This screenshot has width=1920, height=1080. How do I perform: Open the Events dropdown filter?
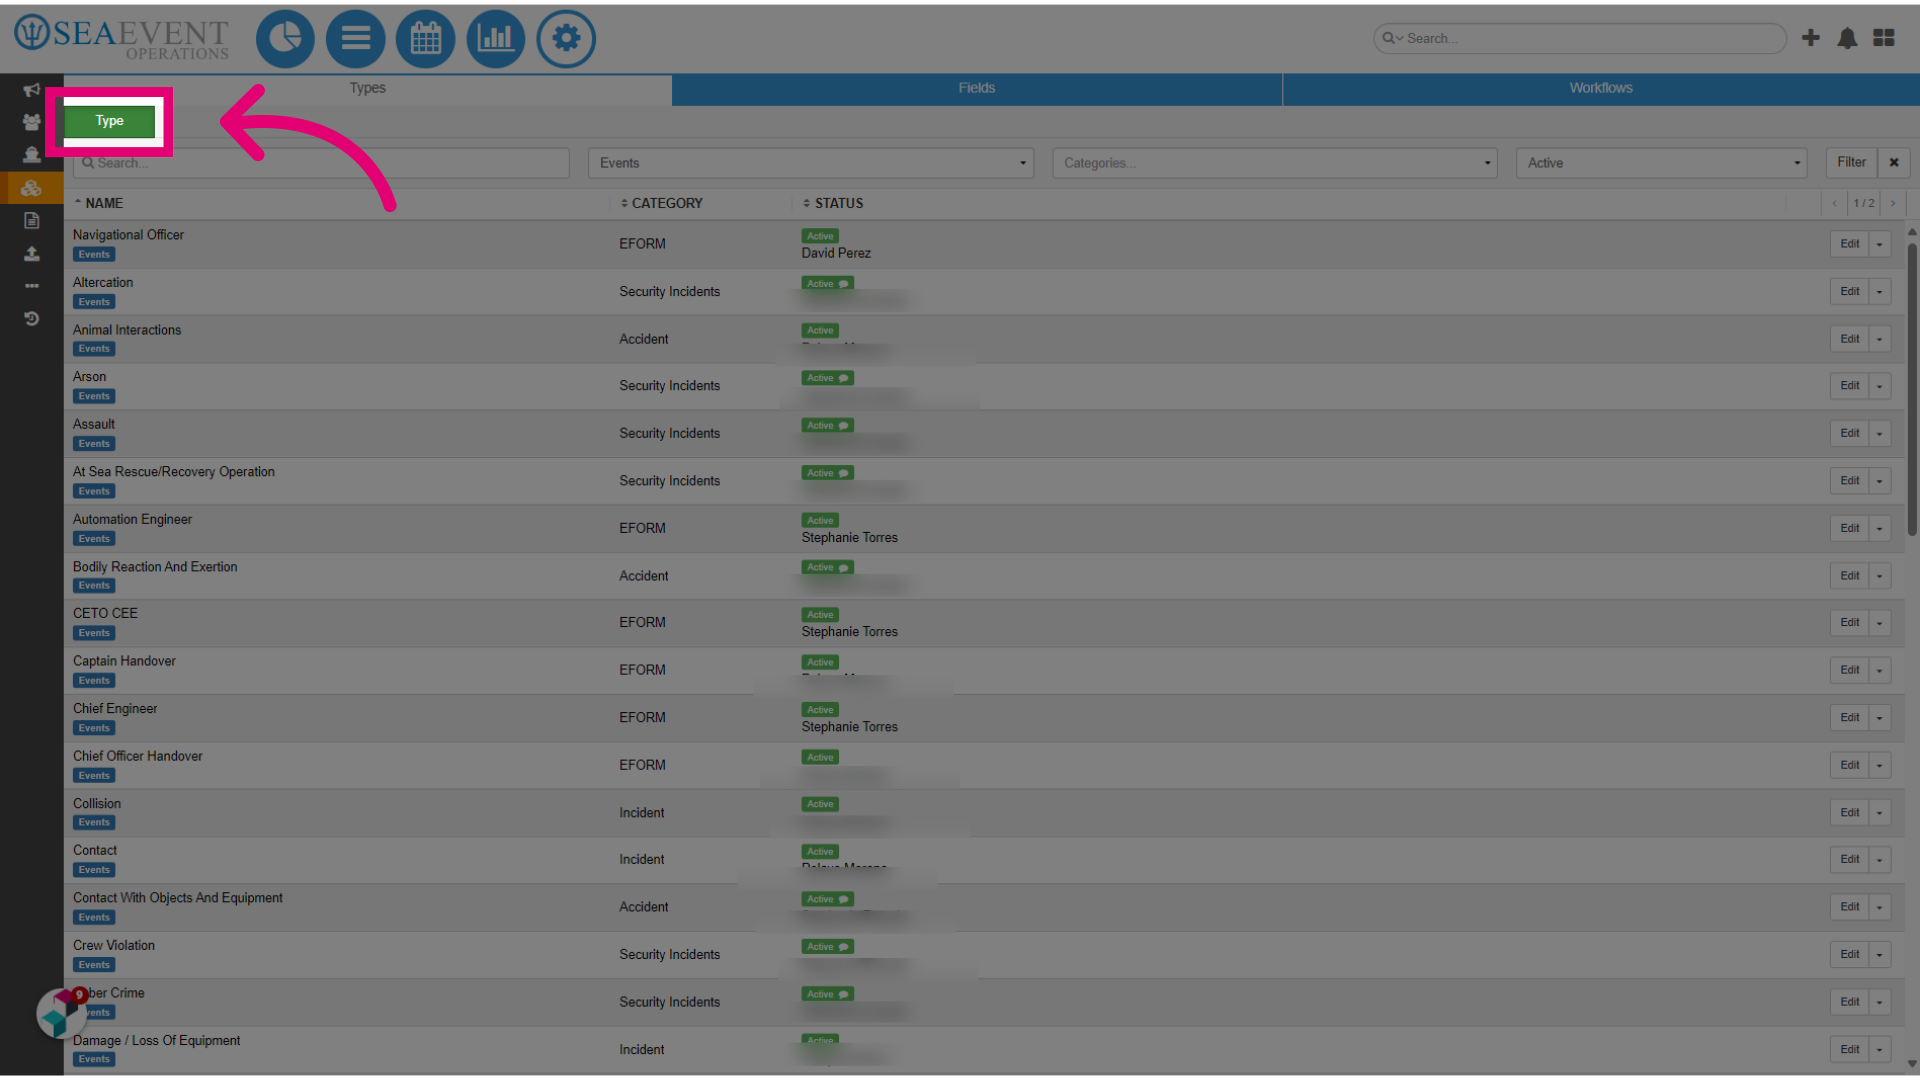coord(811,163)
